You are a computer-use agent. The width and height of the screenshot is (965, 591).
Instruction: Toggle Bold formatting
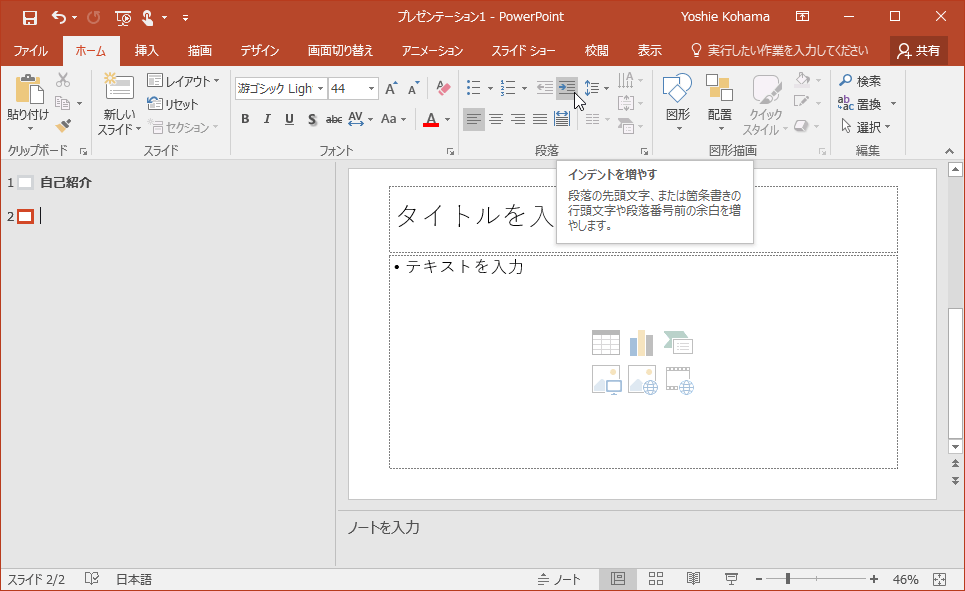245,119
